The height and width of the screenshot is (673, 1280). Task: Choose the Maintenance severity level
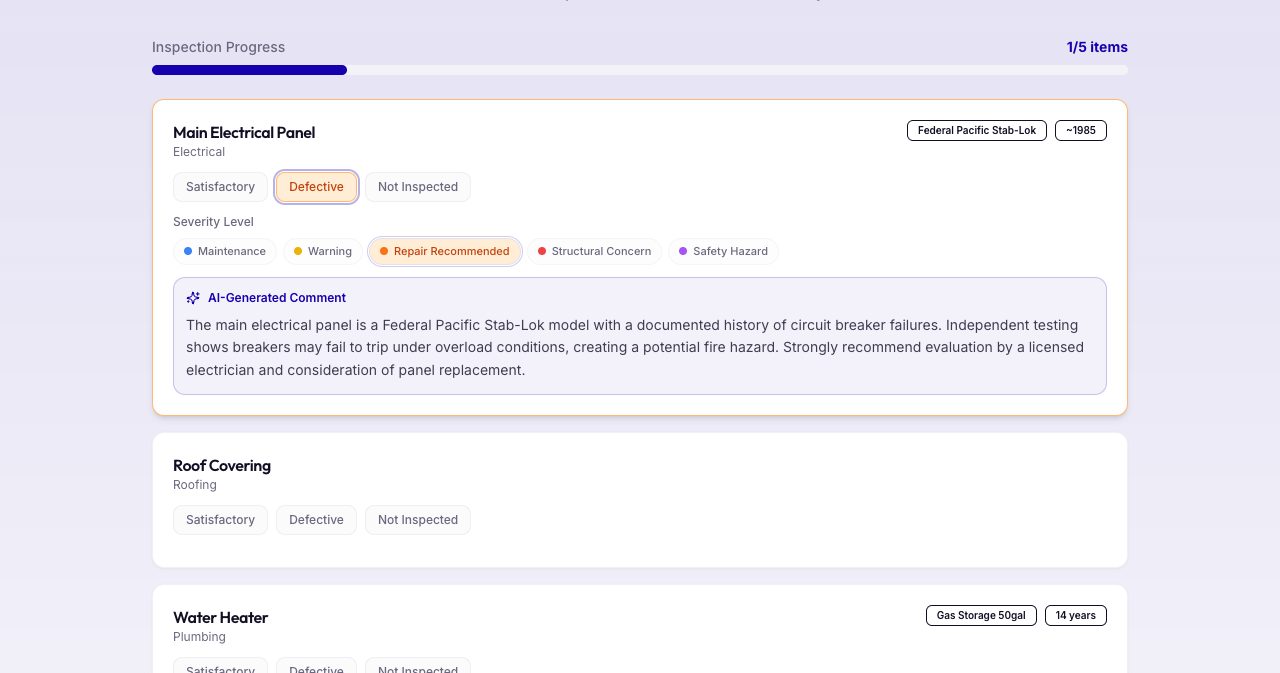(225, 251)
